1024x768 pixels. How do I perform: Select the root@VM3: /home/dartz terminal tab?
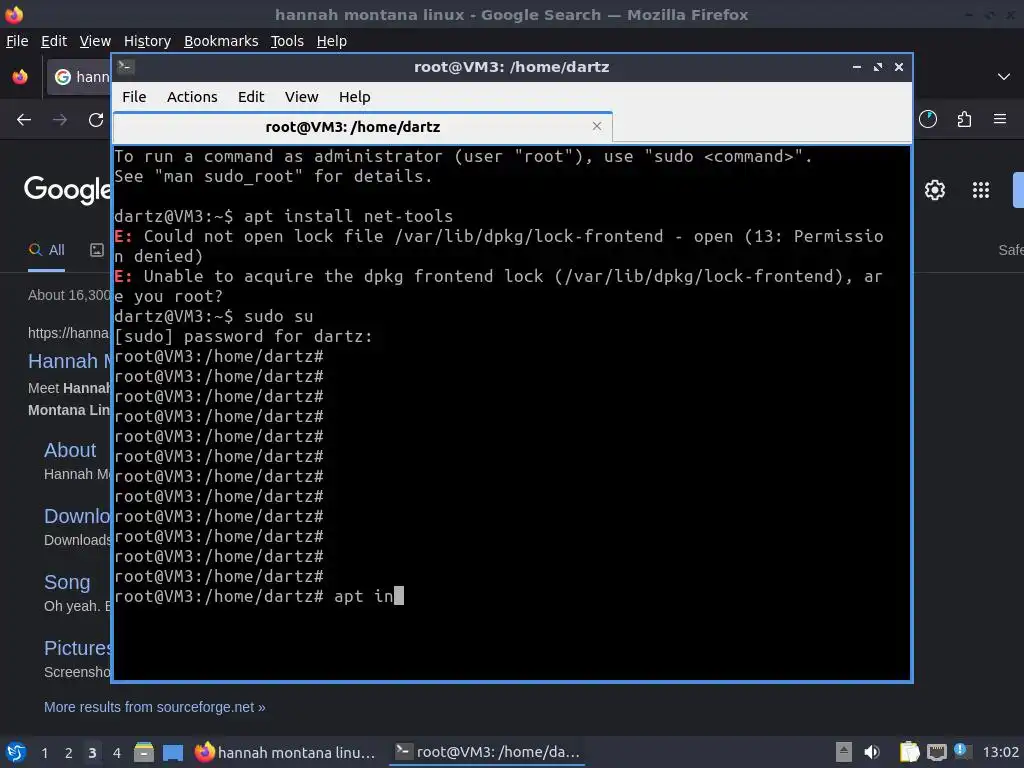(x=362, y=127)
